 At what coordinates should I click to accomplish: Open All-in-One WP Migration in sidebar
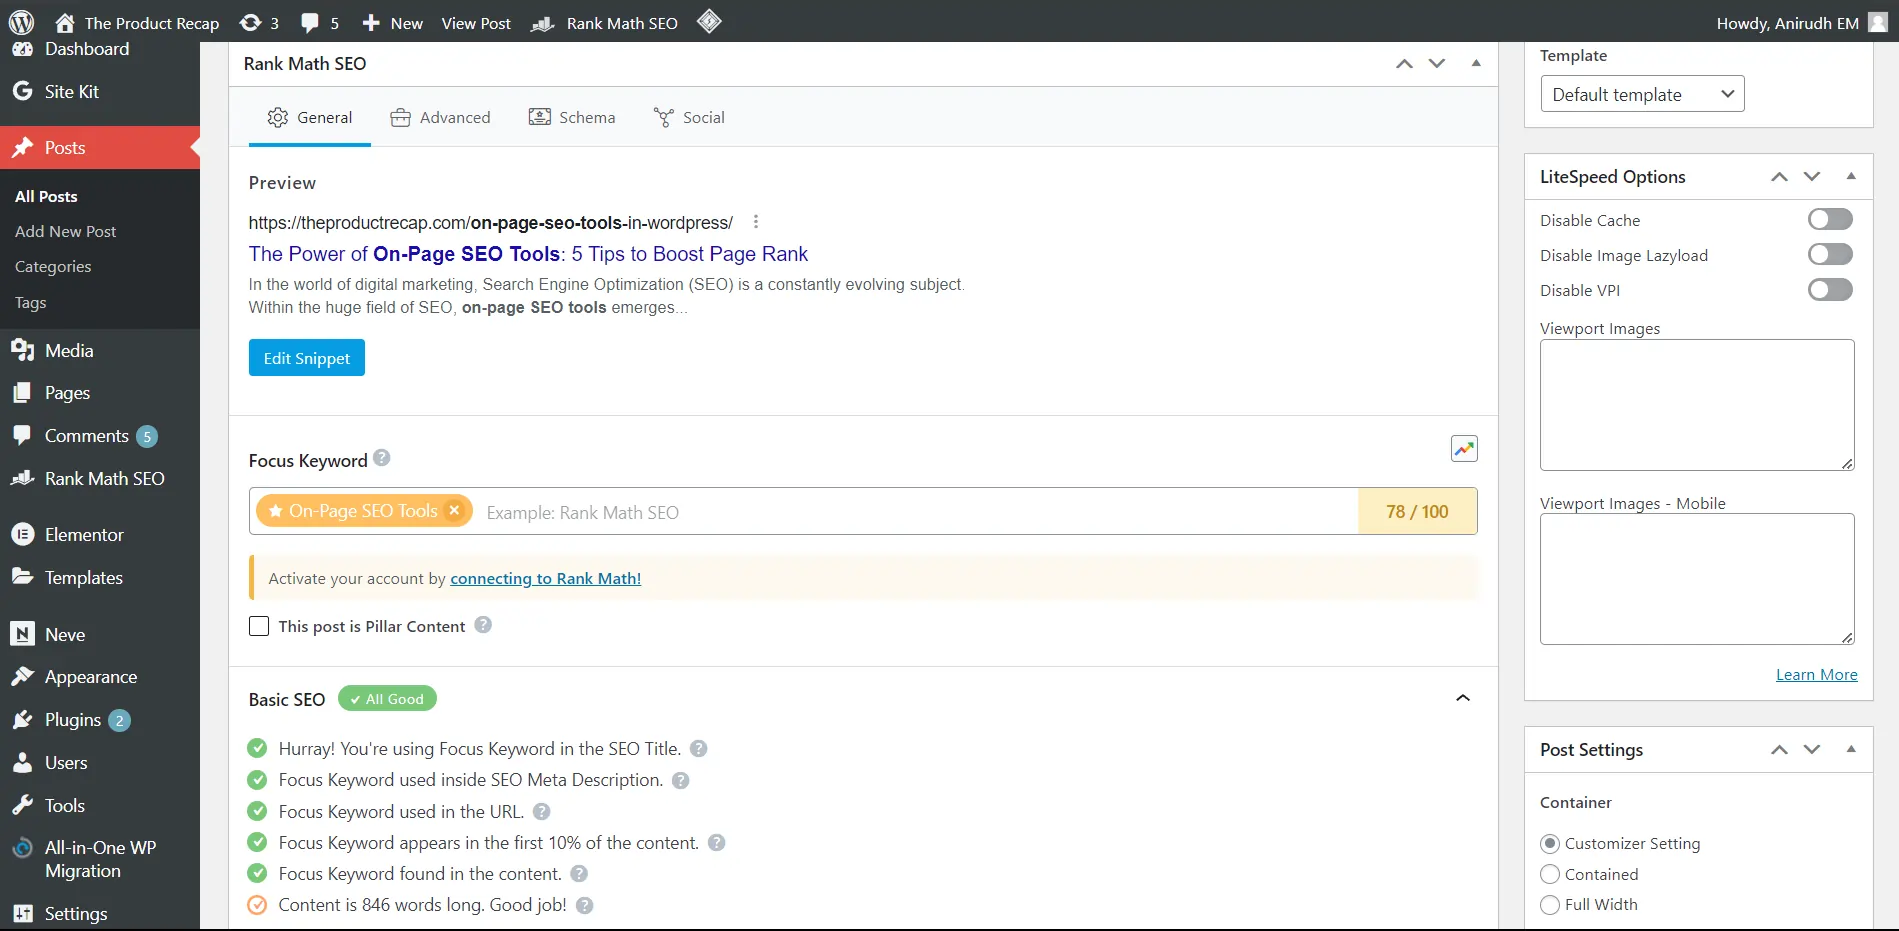[100, 859]
